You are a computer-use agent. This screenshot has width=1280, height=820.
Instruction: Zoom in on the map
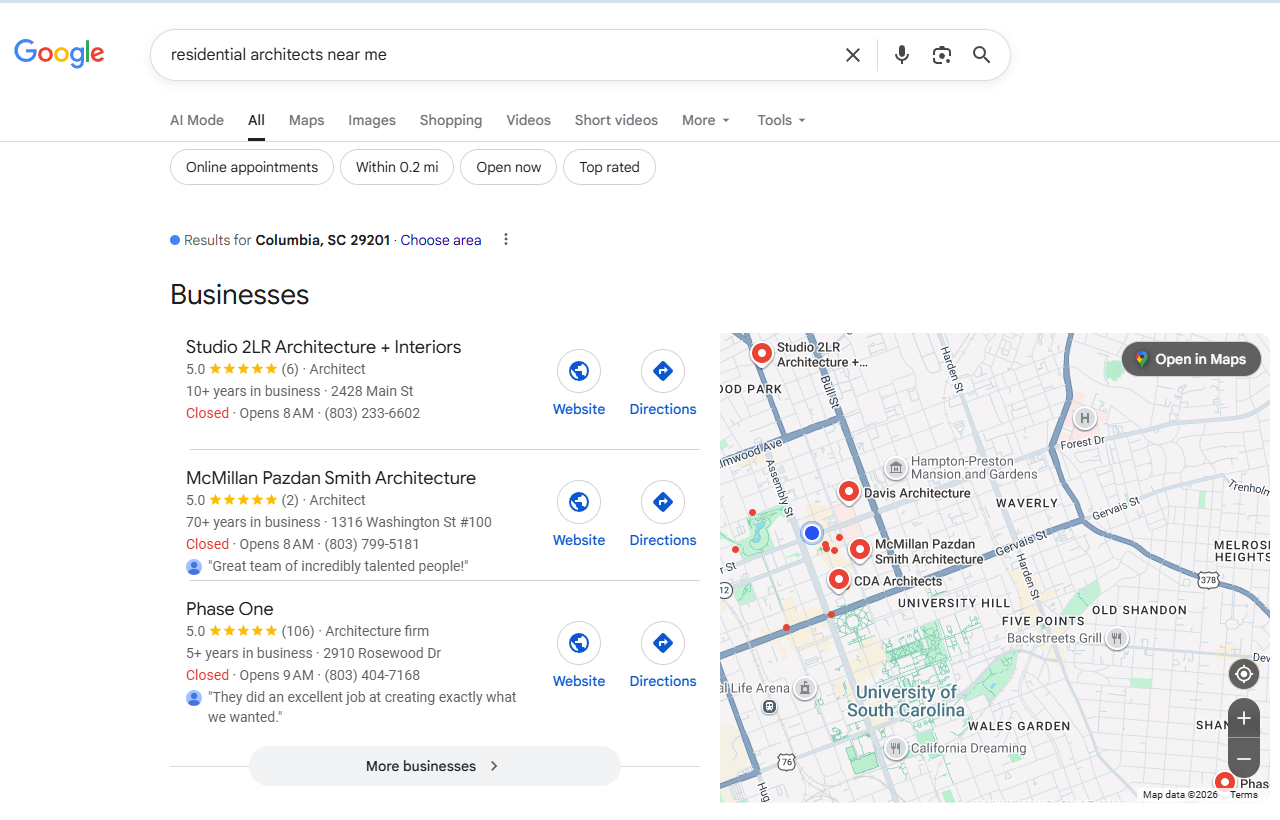pos(1244,718)
